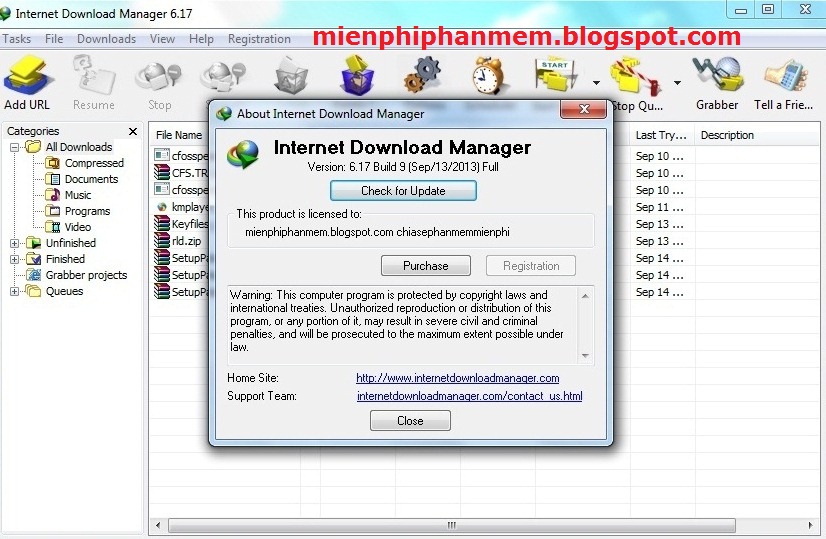
Task: Select the Grabber projects item
Action: (x=86, y=275)
